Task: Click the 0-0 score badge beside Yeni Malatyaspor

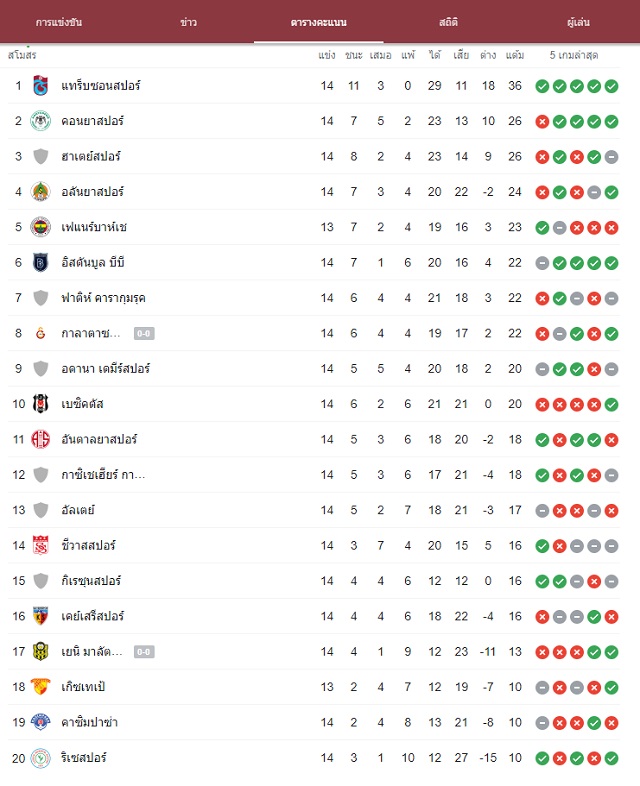Action: (x=144, y=652)
